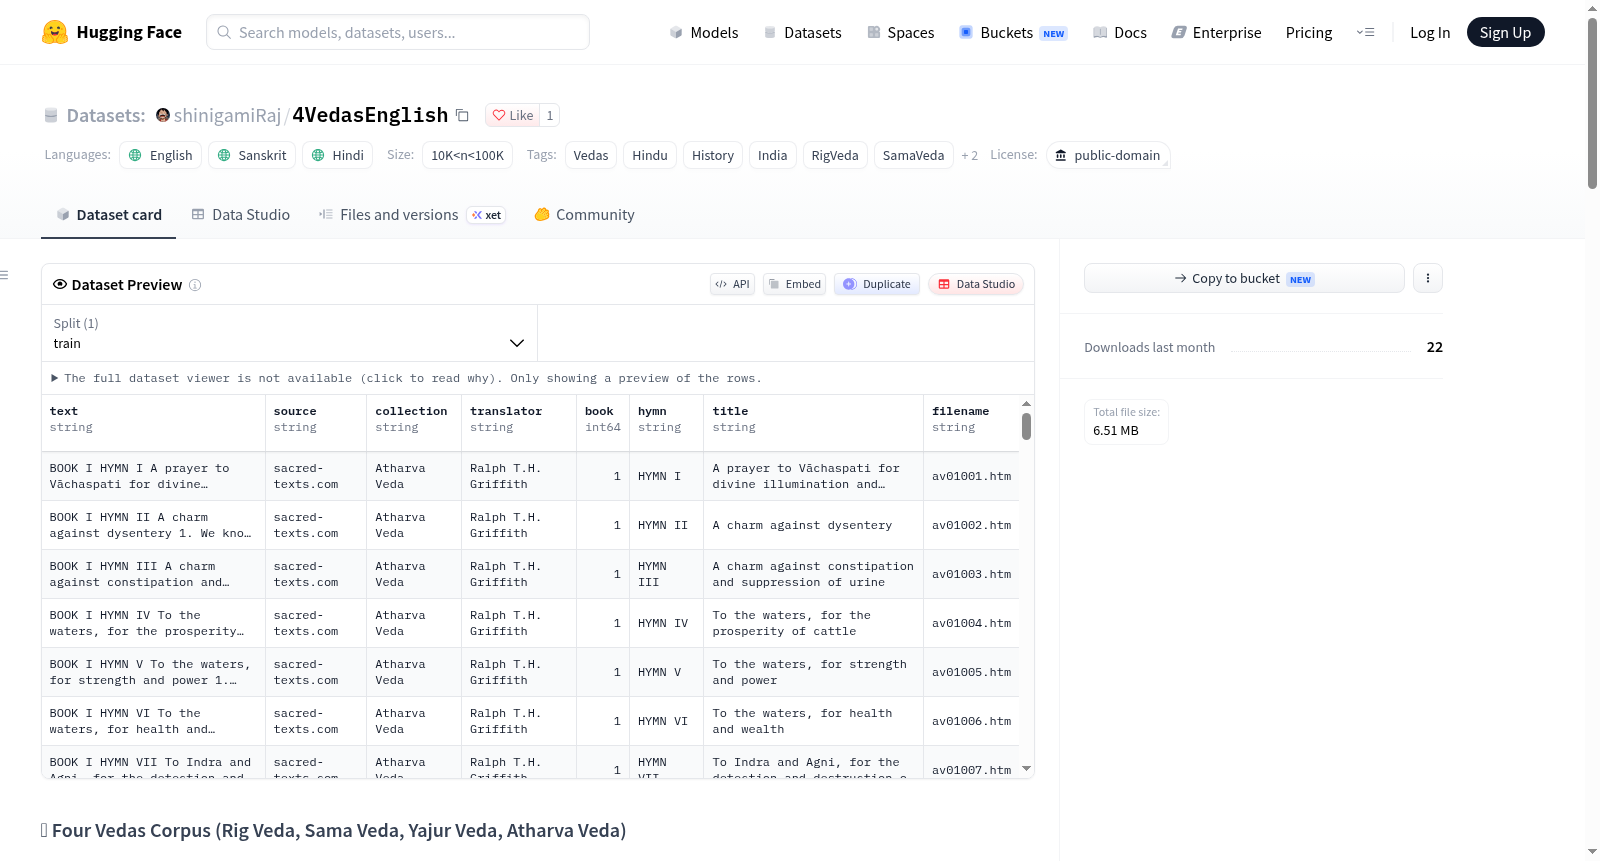The width and height of the screenshot is (1600, 861).
Task: Click the Datasets stack icon before the title
Action: tap(51, 115)
